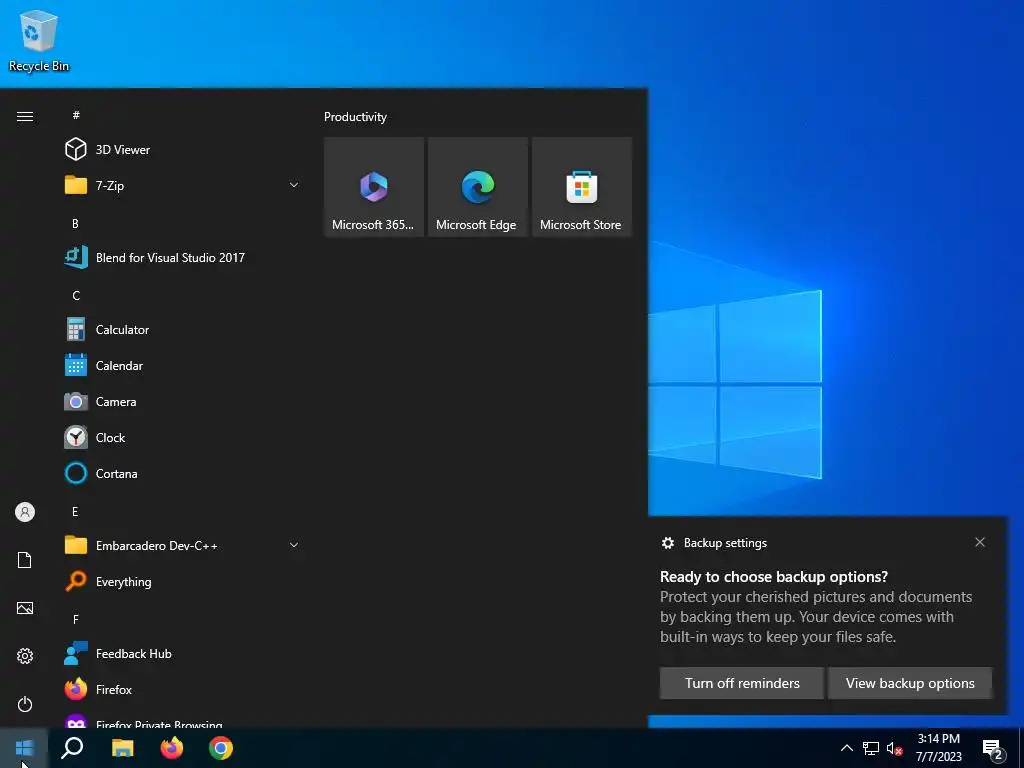Image resolution: width=1024 pixels, height=768 pixels.
Task: Open the Calculator app
Action: (182, 330)
